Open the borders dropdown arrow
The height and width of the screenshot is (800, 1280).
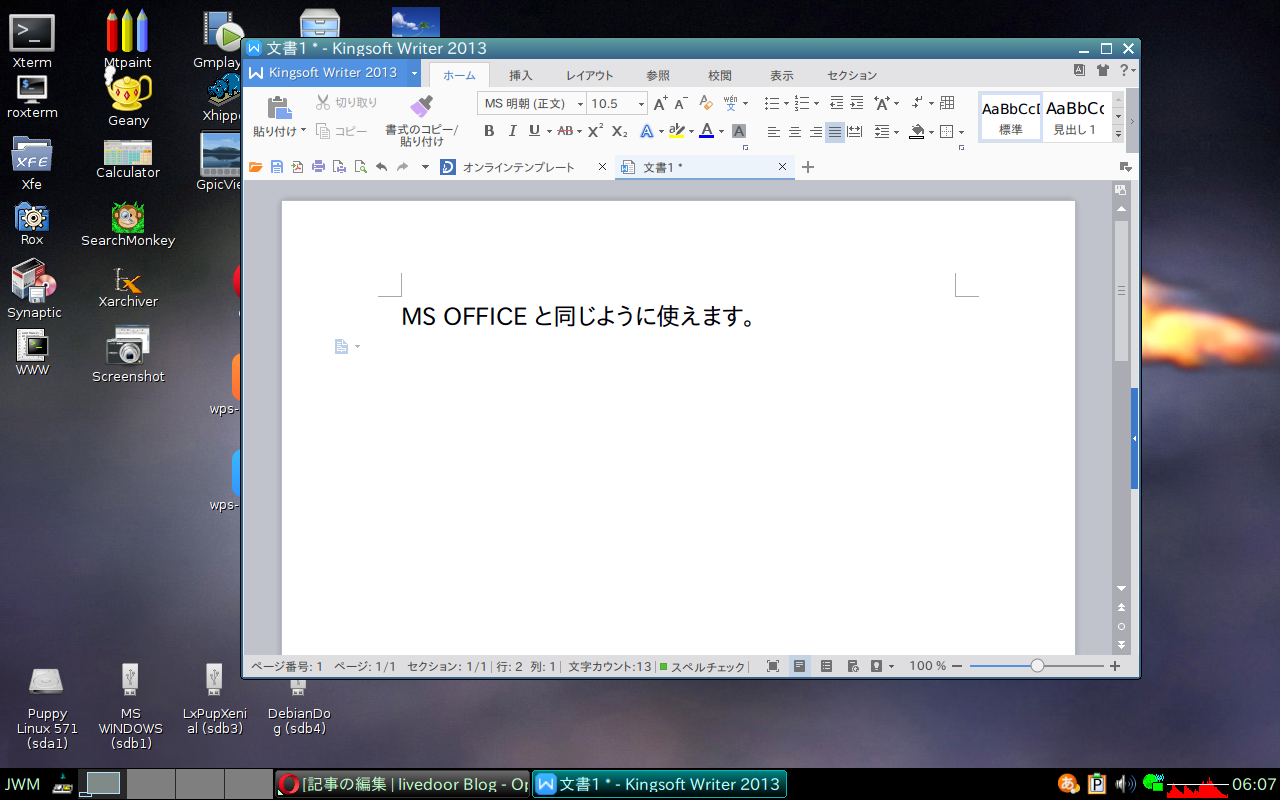[x=962, y=132]
